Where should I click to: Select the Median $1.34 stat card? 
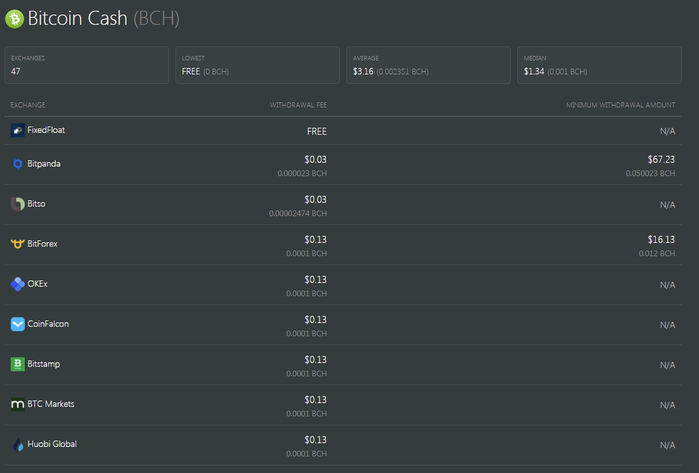[x=599, y=65]
